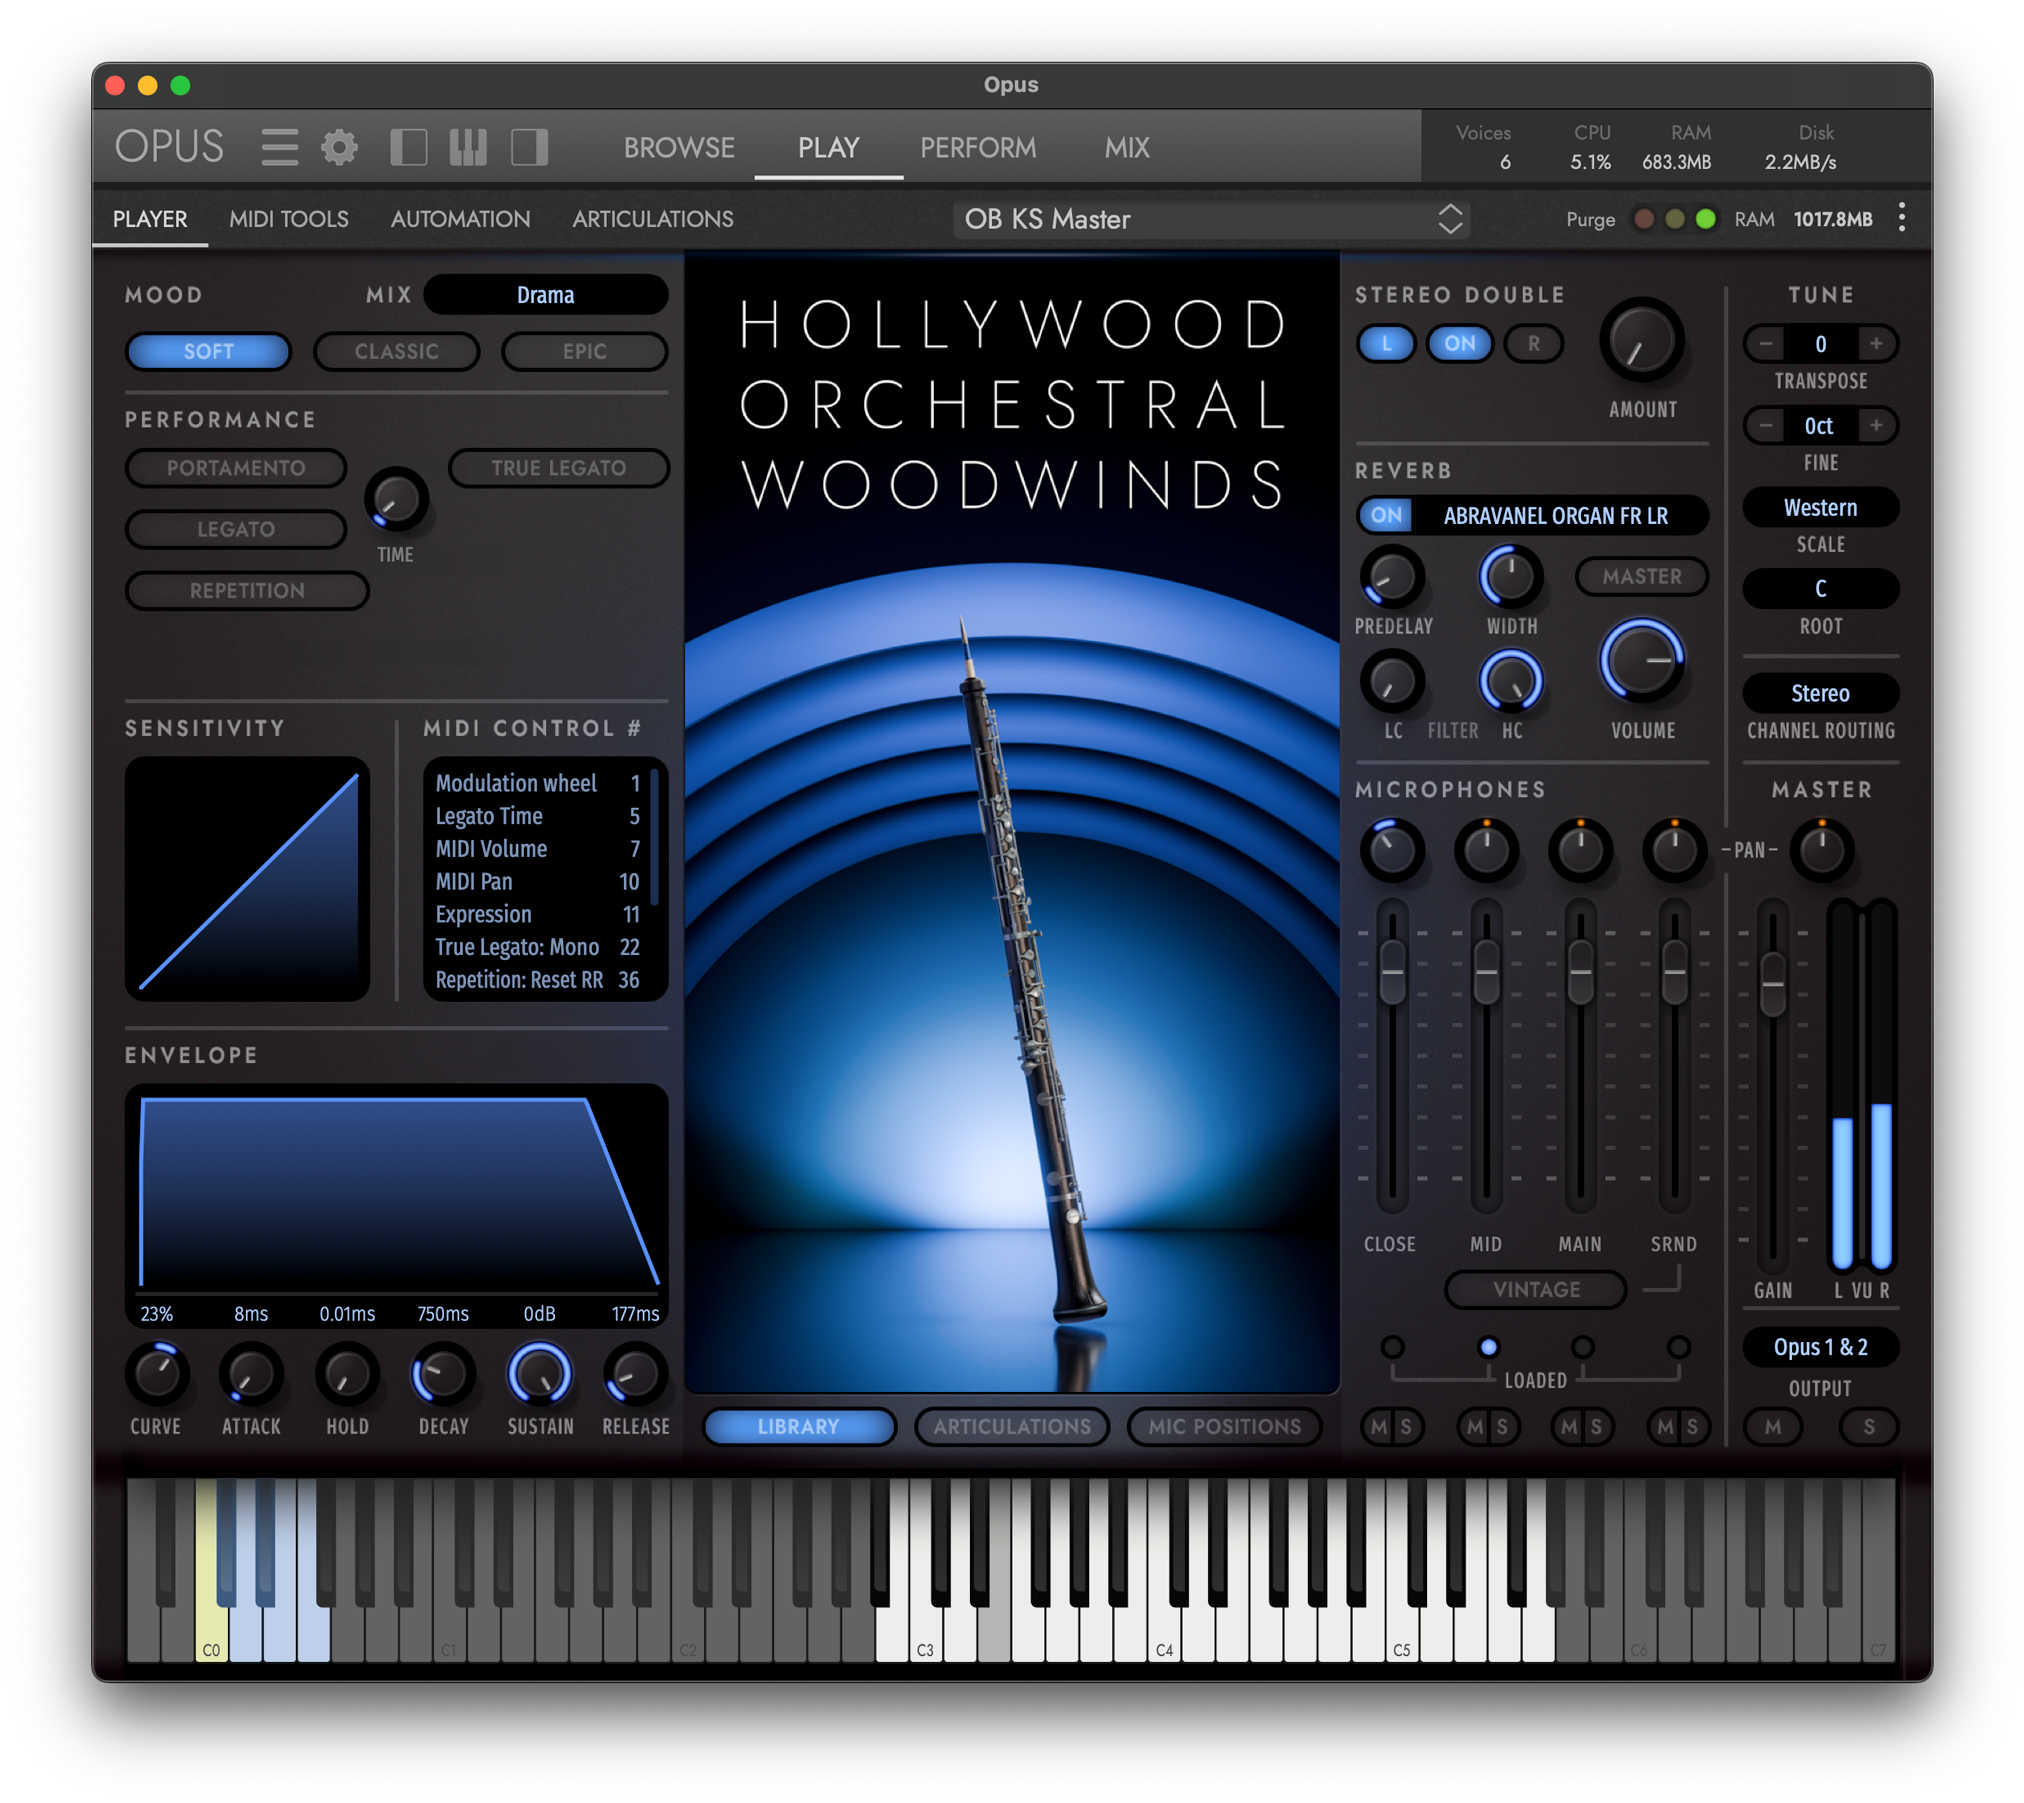Toggle the right panel view icon
This screenshot has height=1803, width=2024.
click(528, 146)
